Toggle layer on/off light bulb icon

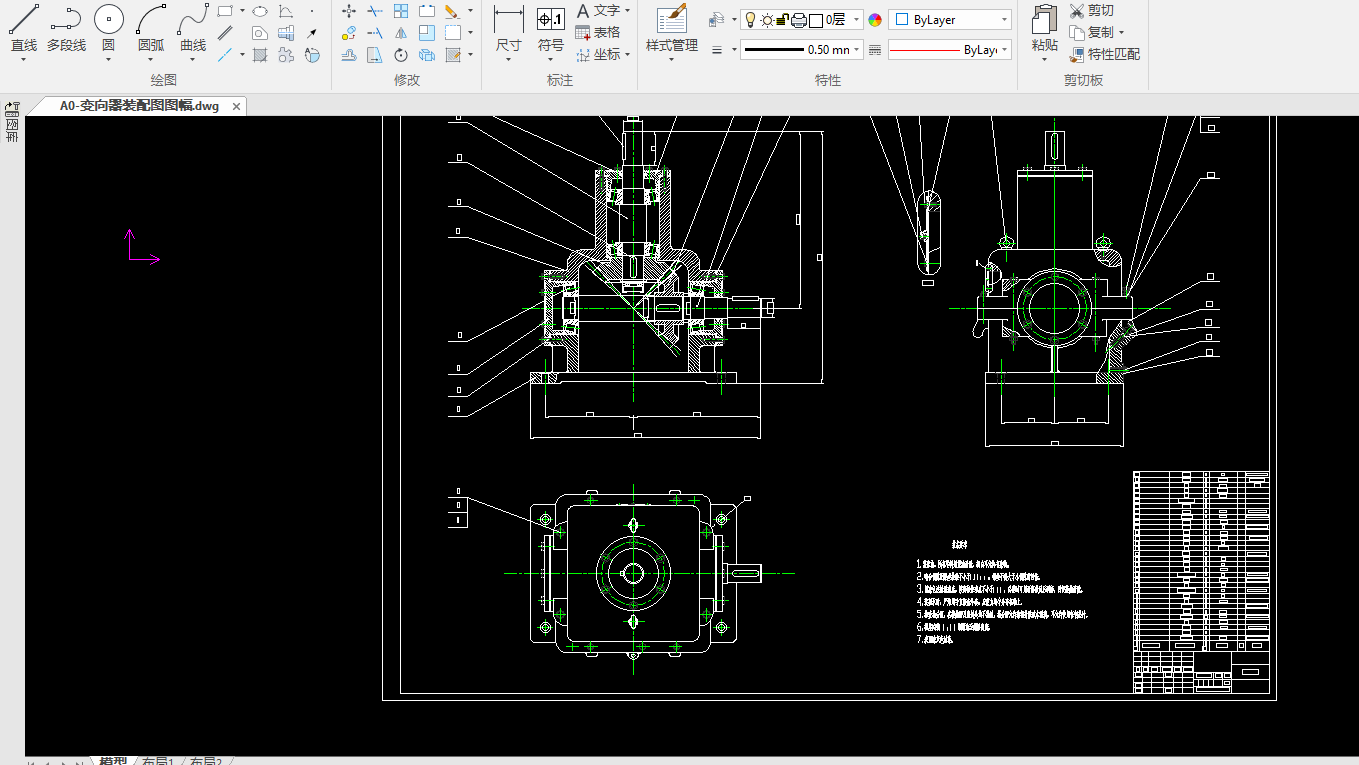pos(750,19)
